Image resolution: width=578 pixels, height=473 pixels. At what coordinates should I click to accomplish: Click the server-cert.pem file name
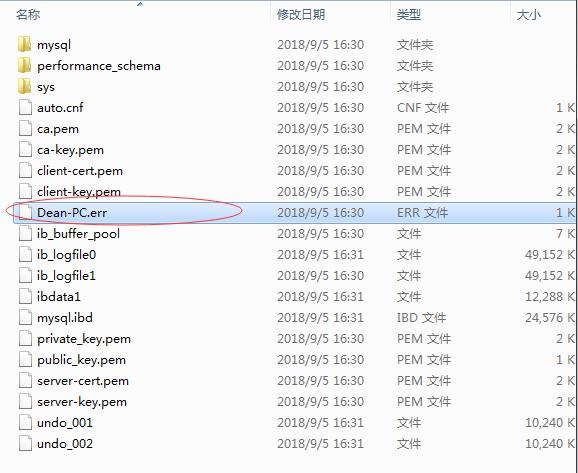pyautogui.click(x=83, y=381)
